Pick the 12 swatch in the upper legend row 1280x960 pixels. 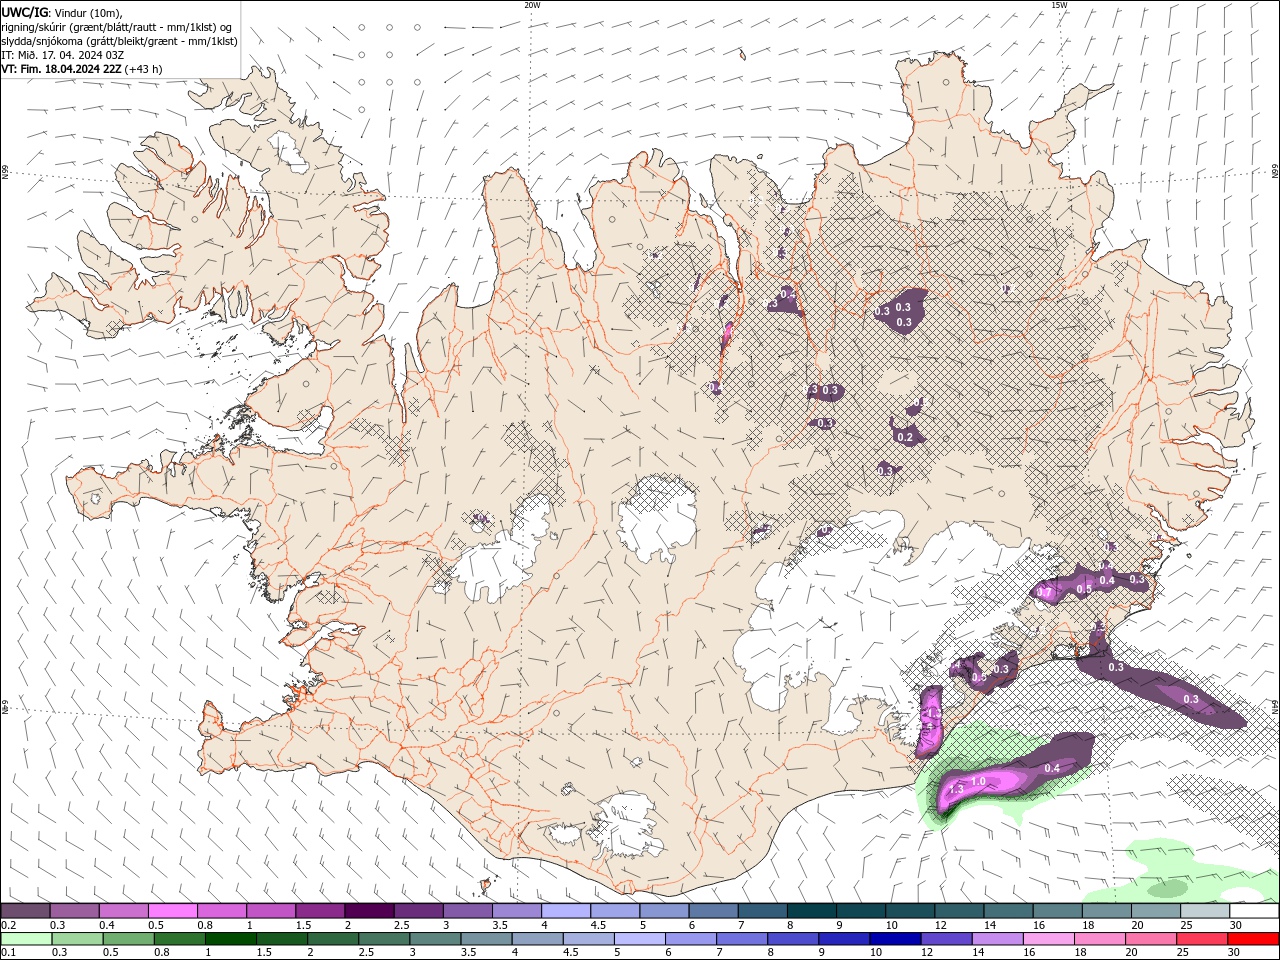coord(959,911)
